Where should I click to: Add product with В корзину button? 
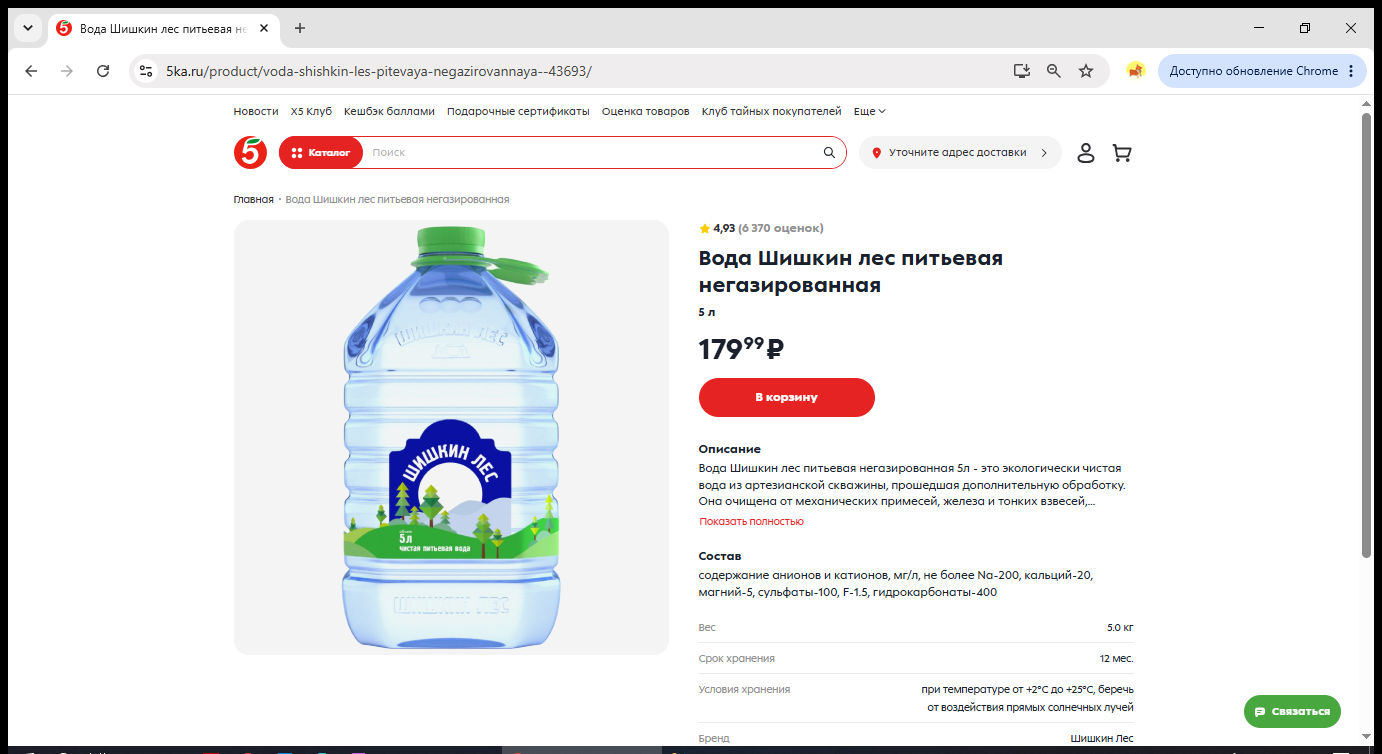[786, 397]
